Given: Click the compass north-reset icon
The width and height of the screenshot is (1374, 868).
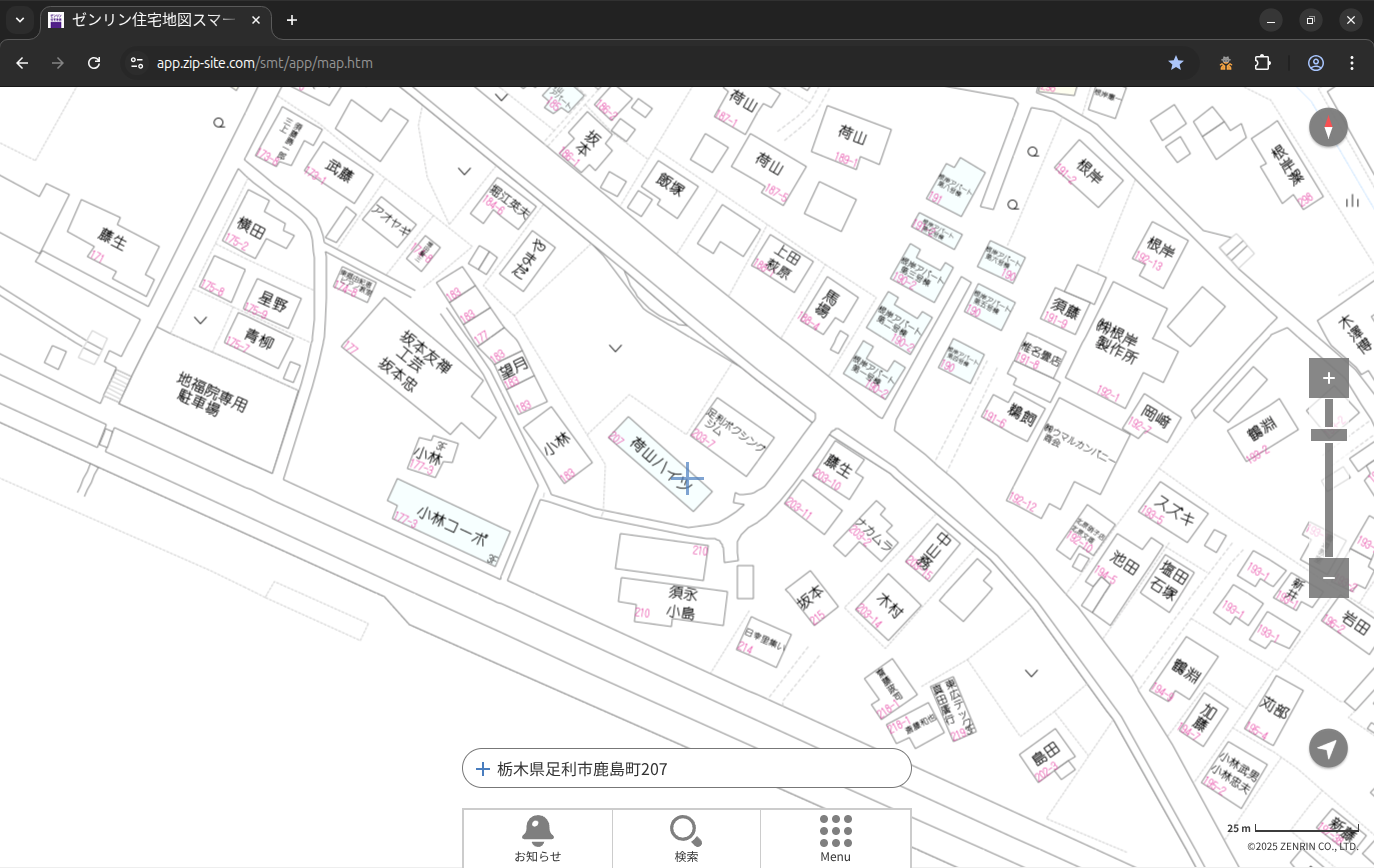Looking at the screenshot, I should 1328,128.
